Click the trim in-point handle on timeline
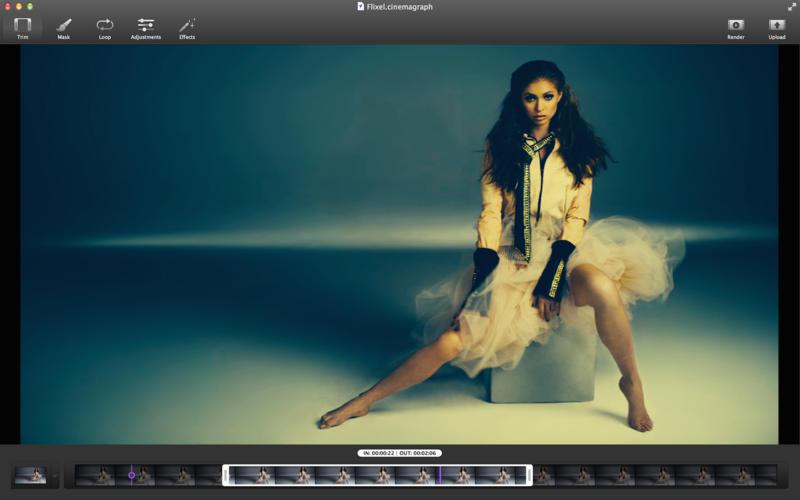 [226, 475]
